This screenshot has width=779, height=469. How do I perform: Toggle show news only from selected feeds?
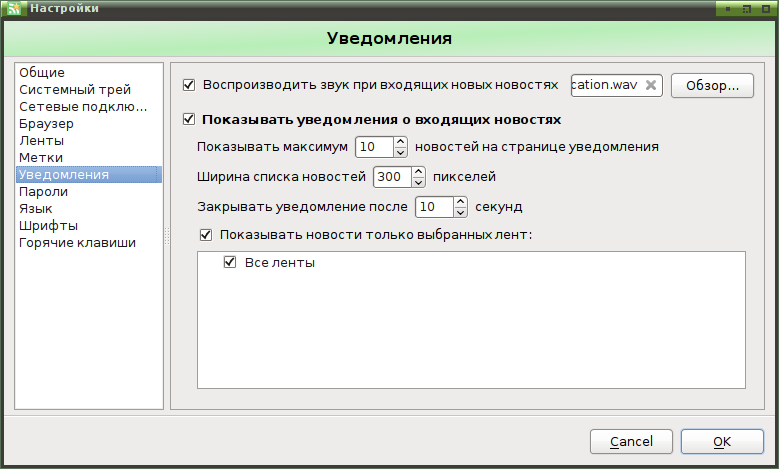coord(206,234)
